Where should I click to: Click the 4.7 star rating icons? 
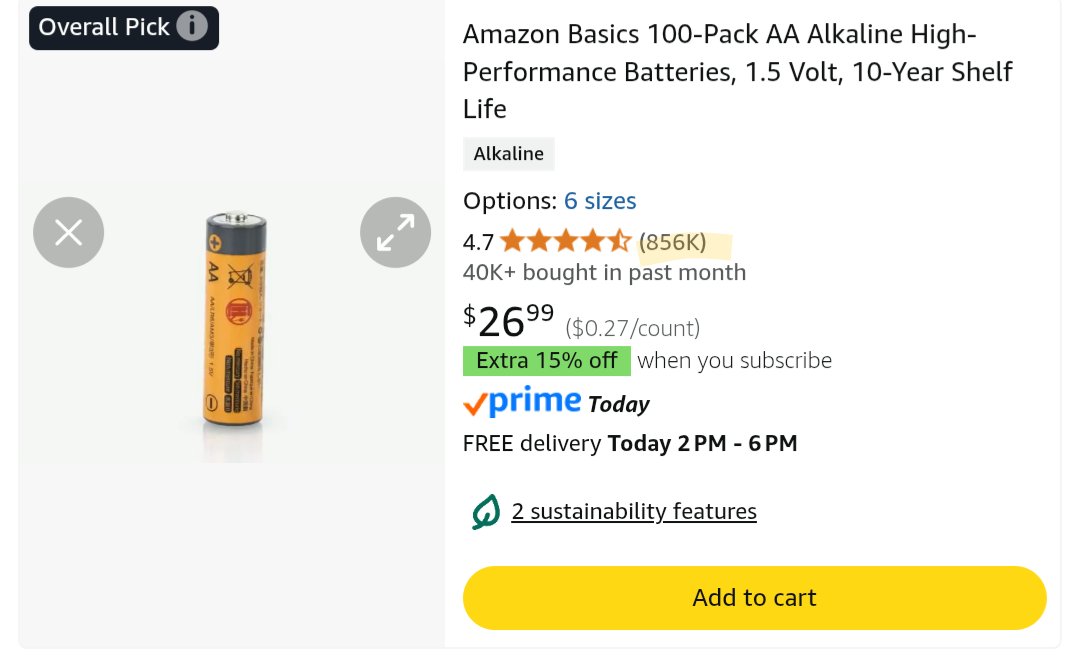click(x=565, y=242)
